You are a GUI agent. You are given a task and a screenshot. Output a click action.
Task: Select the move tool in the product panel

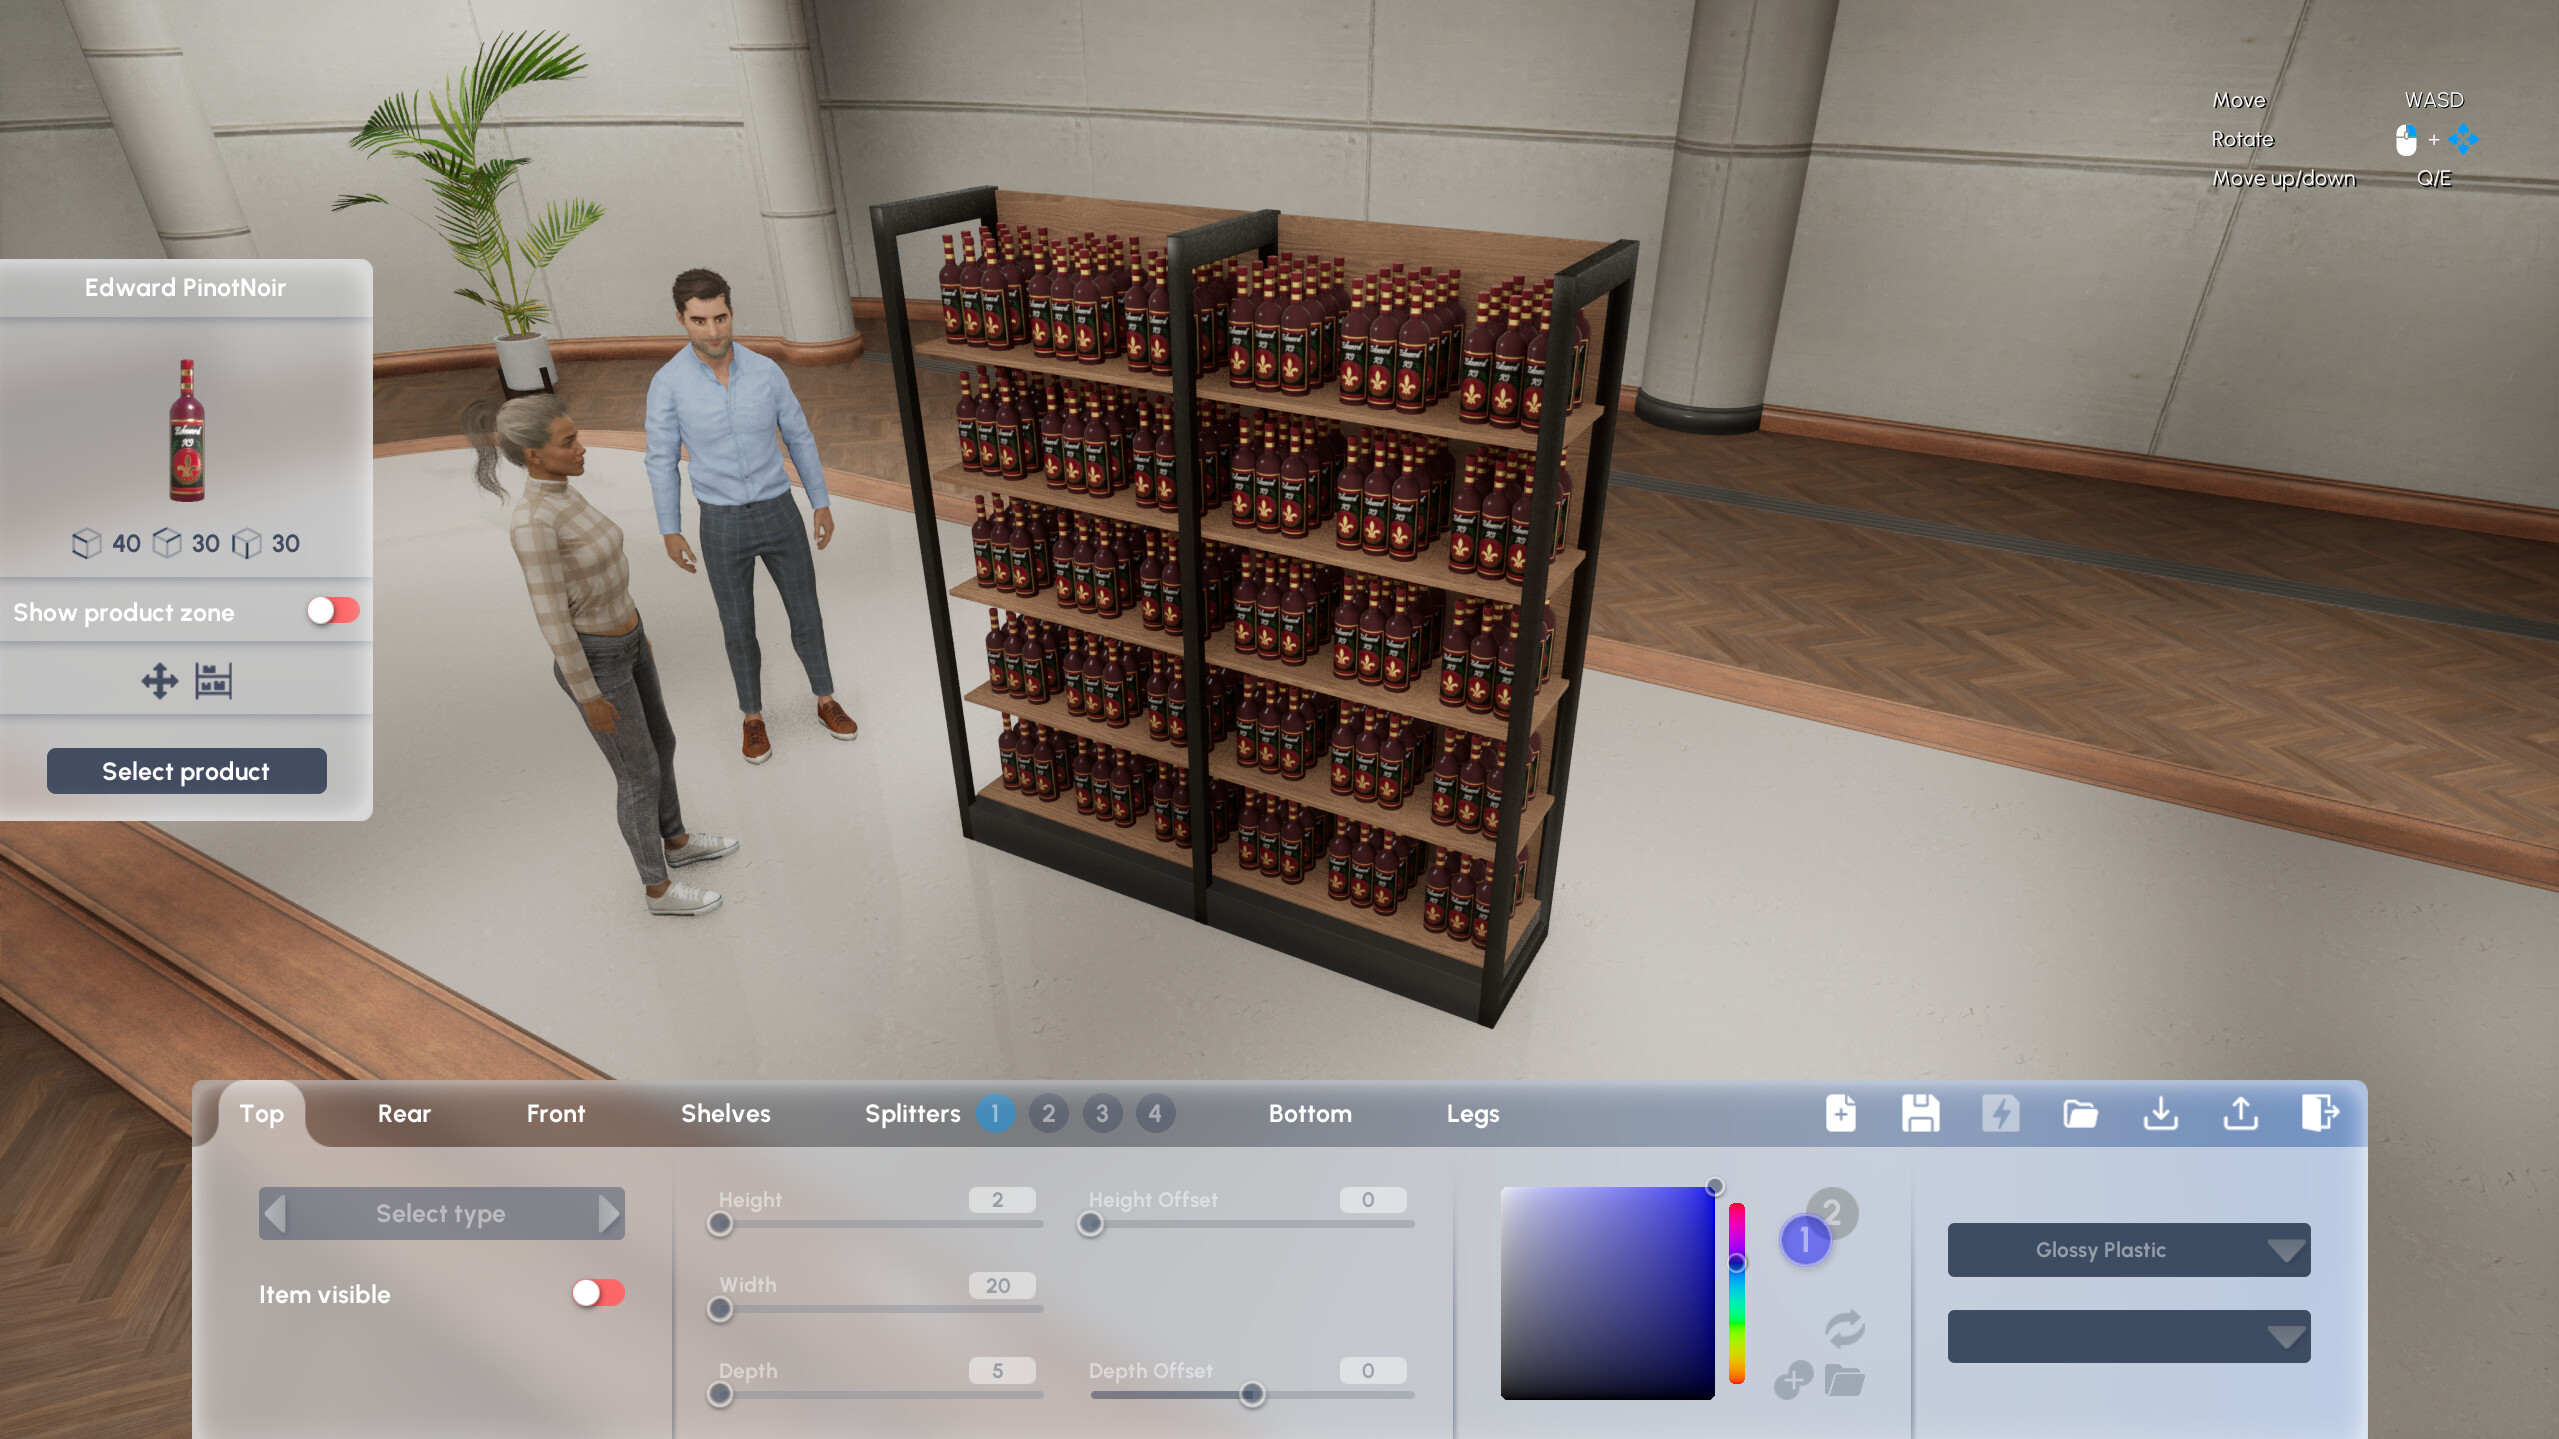pos(159,680)
